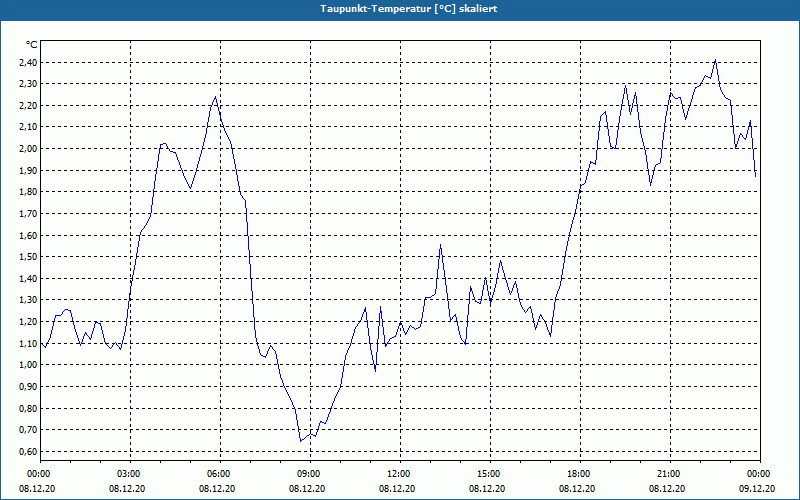The height and width of the screenshot is (500, 800).
Task: Pick the "0,70" y-axis value
Action: tap(28, 430)
